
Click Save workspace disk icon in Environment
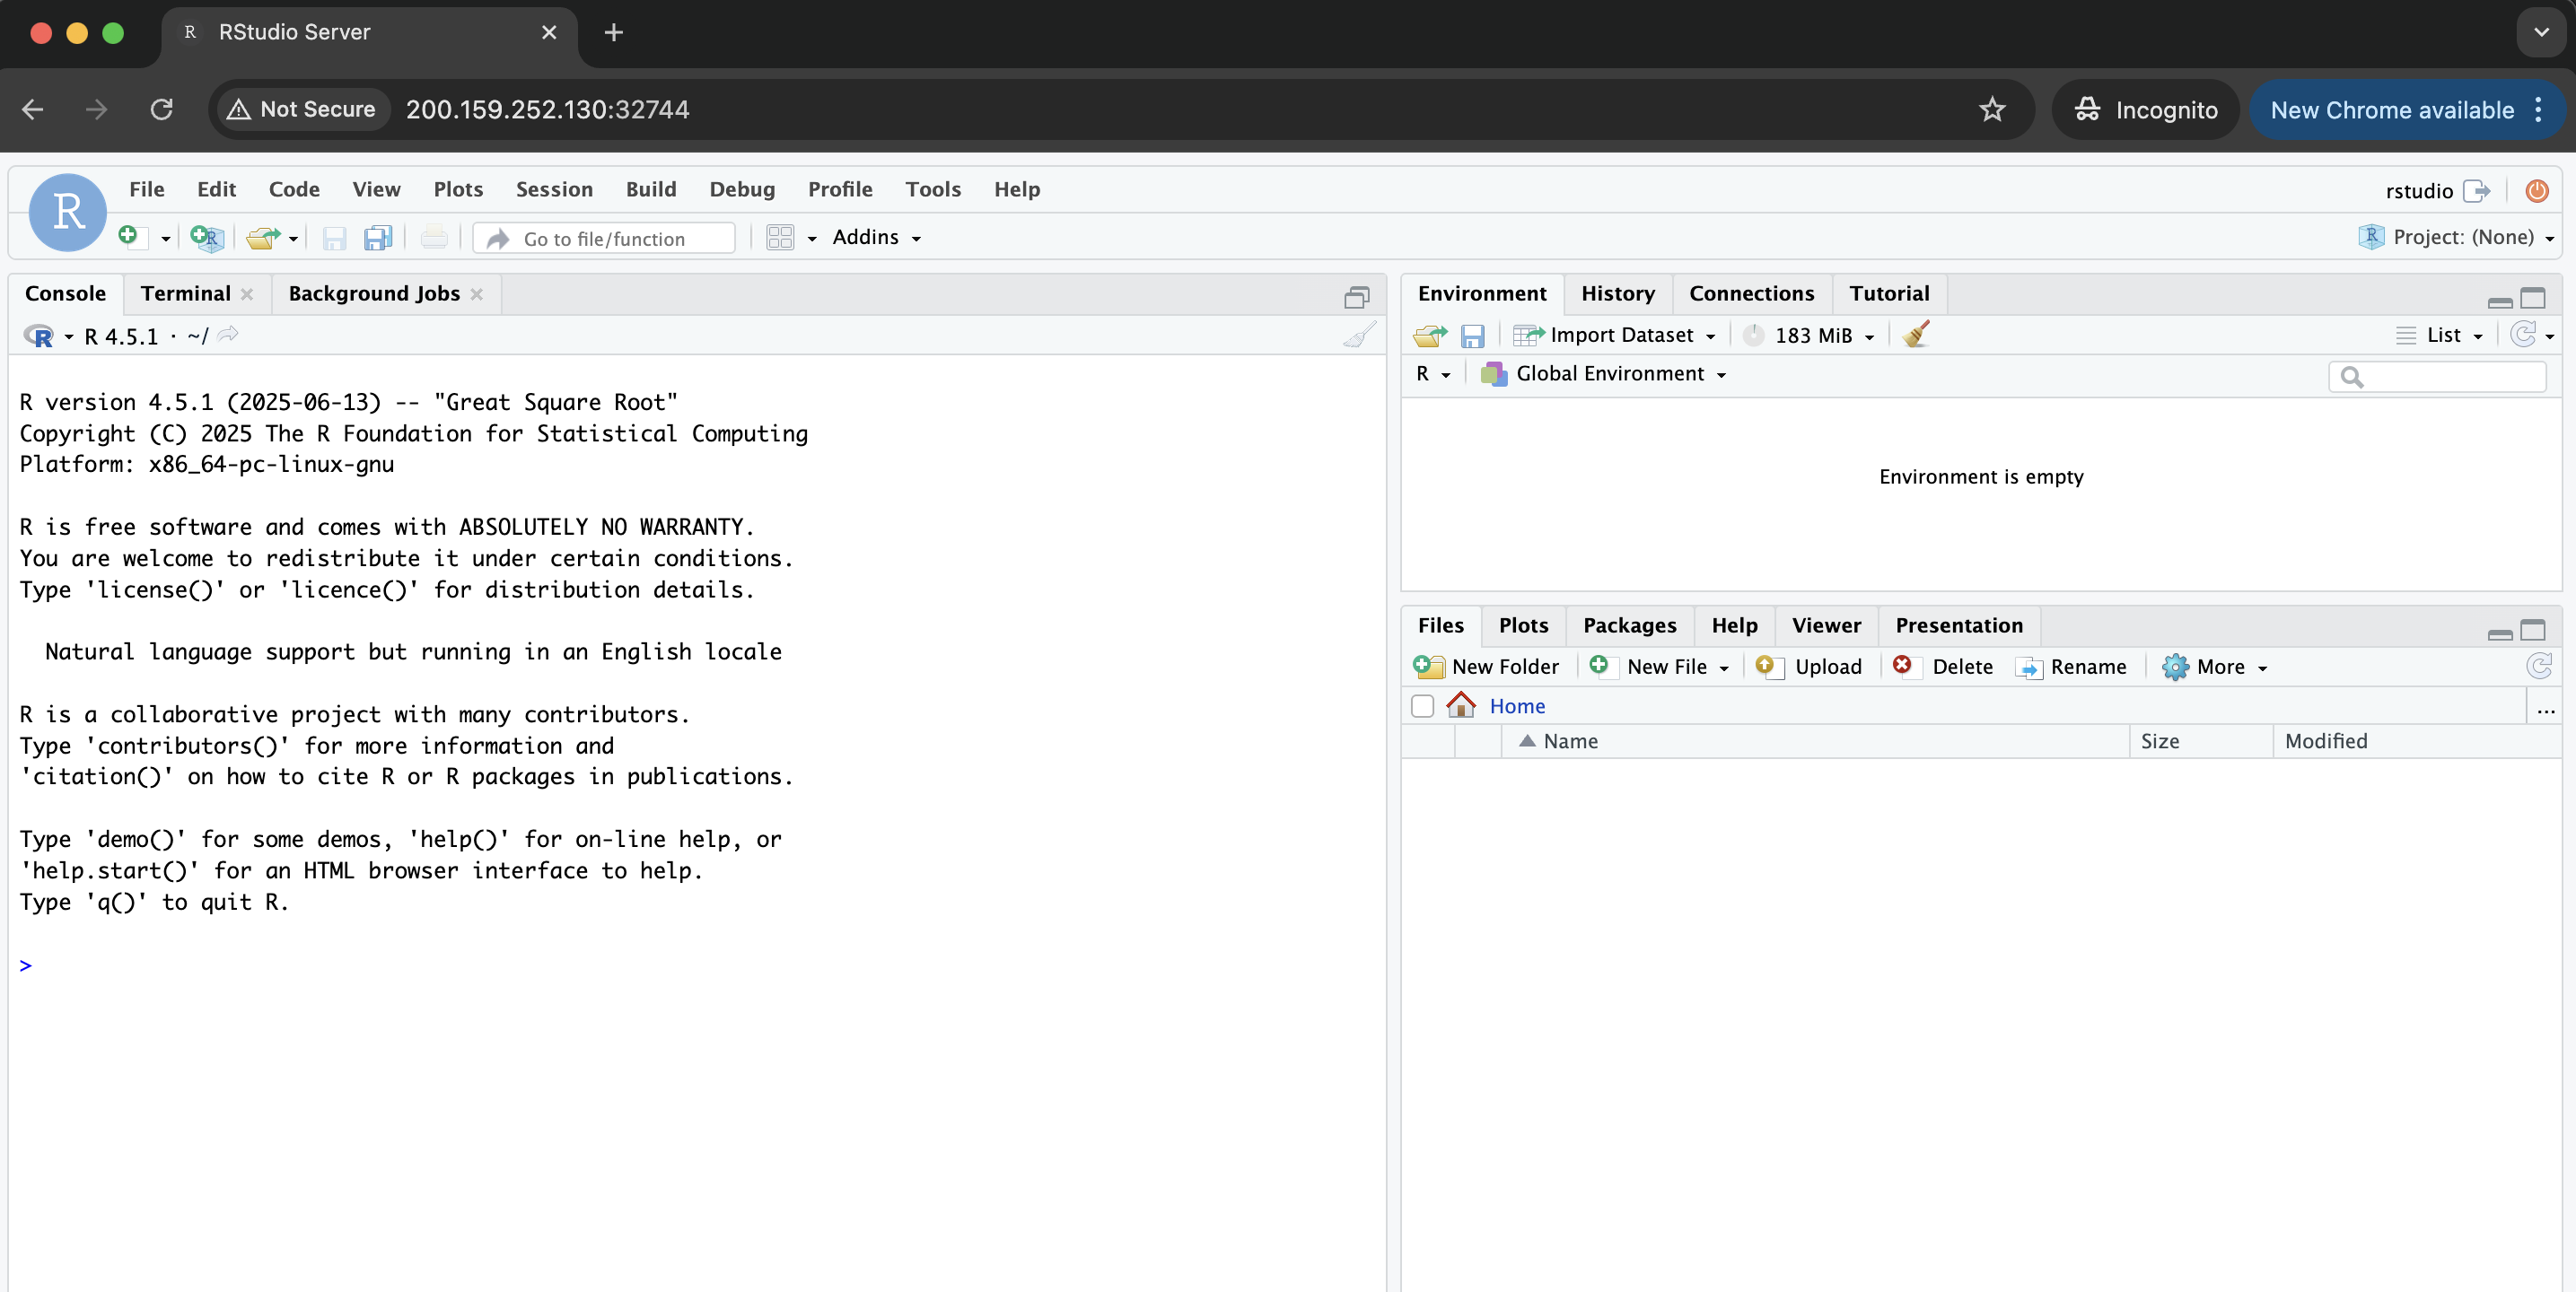click(x=1472, y=335)
